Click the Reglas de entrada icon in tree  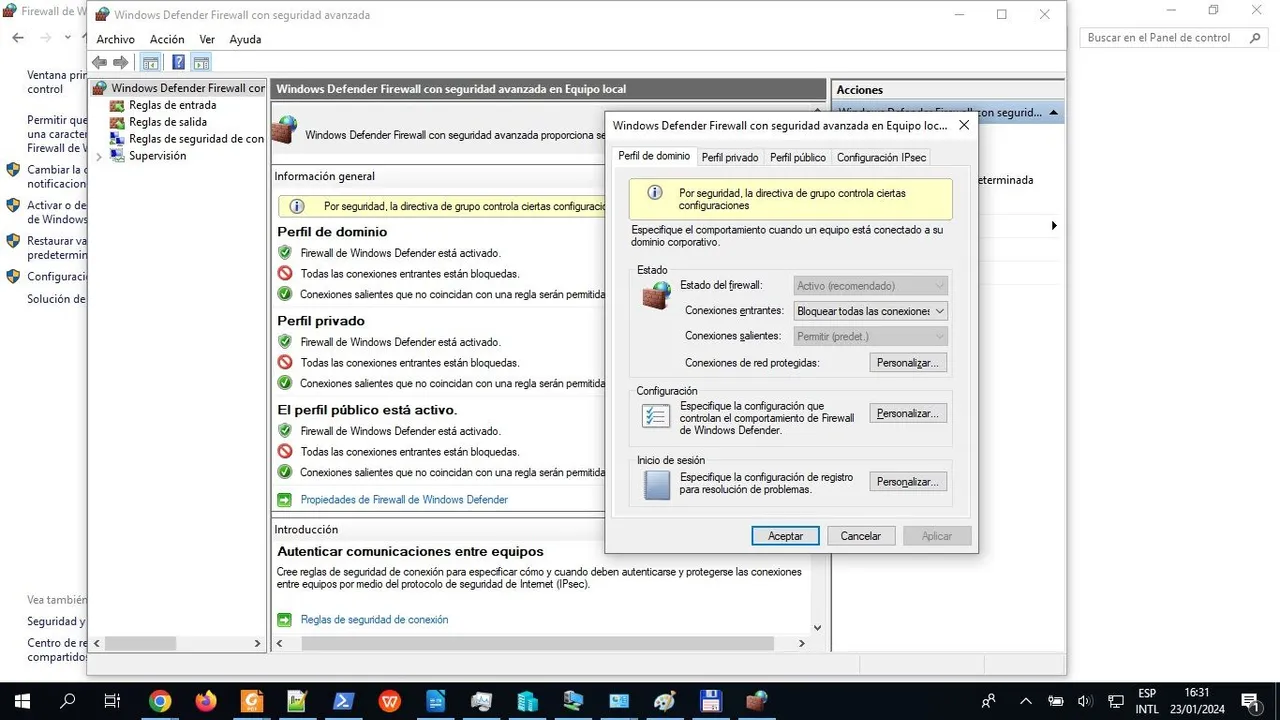point(117,105)
